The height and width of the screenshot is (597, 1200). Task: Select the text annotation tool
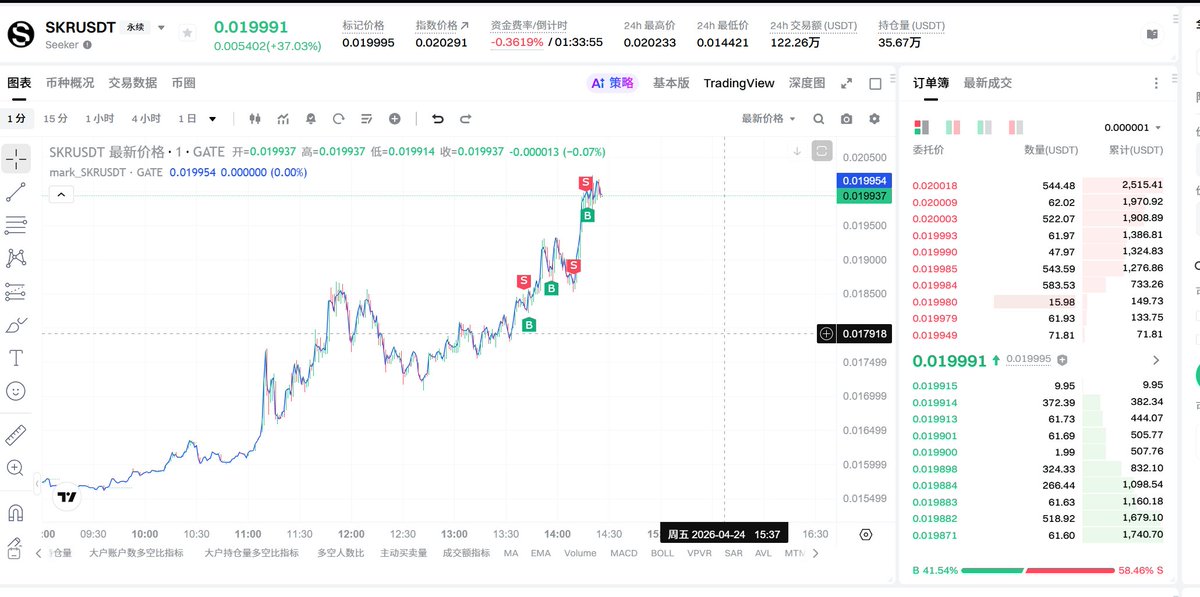16,357
